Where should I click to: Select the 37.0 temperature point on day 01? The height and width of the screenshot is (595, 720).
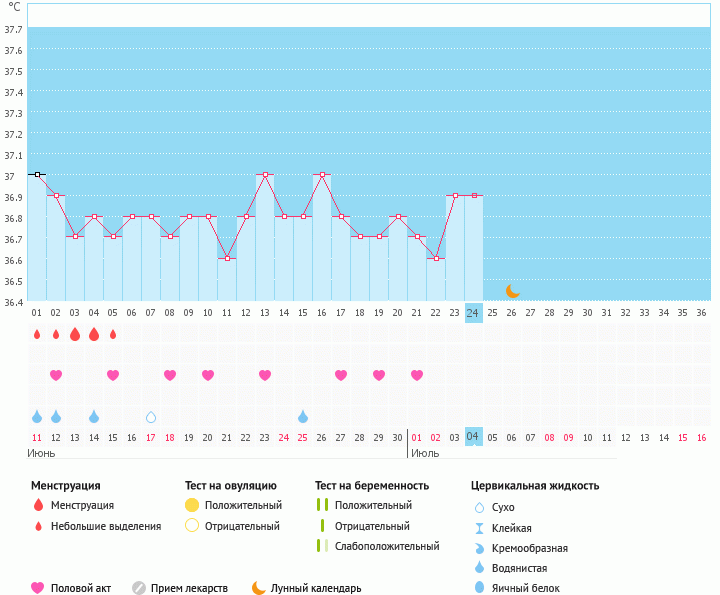point(37,175)
